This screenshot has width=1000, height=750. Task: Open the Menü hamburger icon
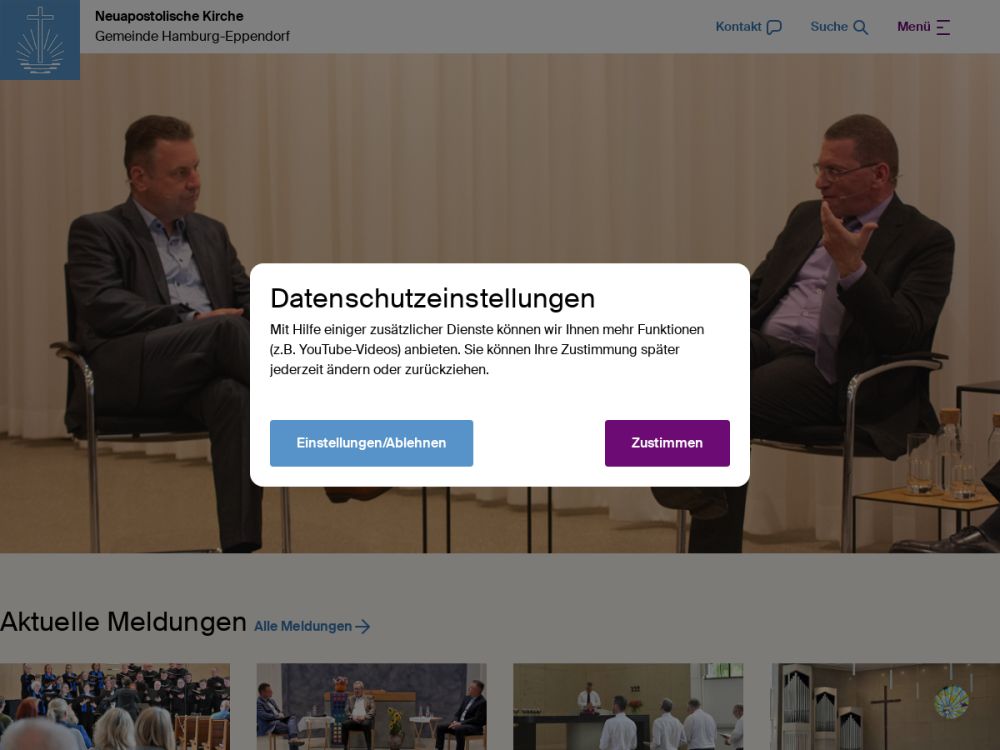pos(943,27)
